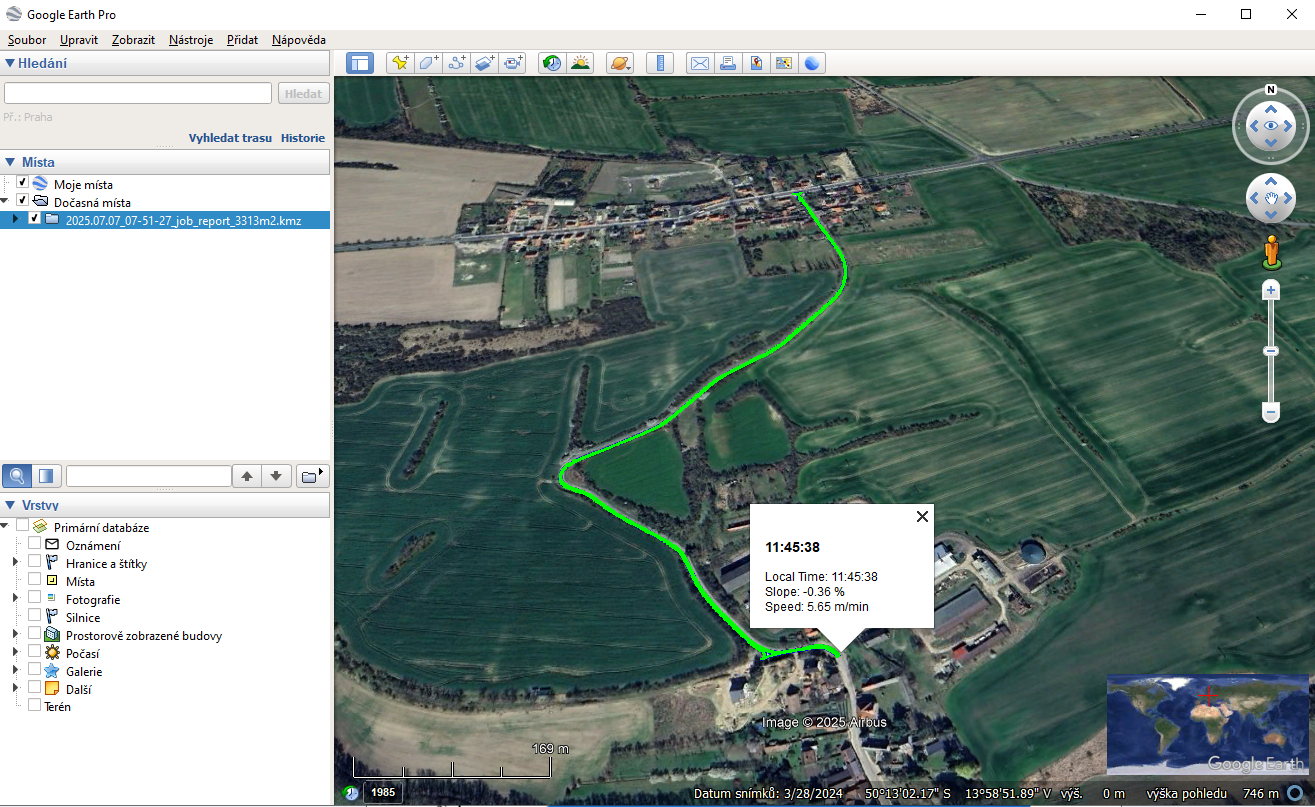
Task: Select the Add Polygon tool
Action: [429, 63]
